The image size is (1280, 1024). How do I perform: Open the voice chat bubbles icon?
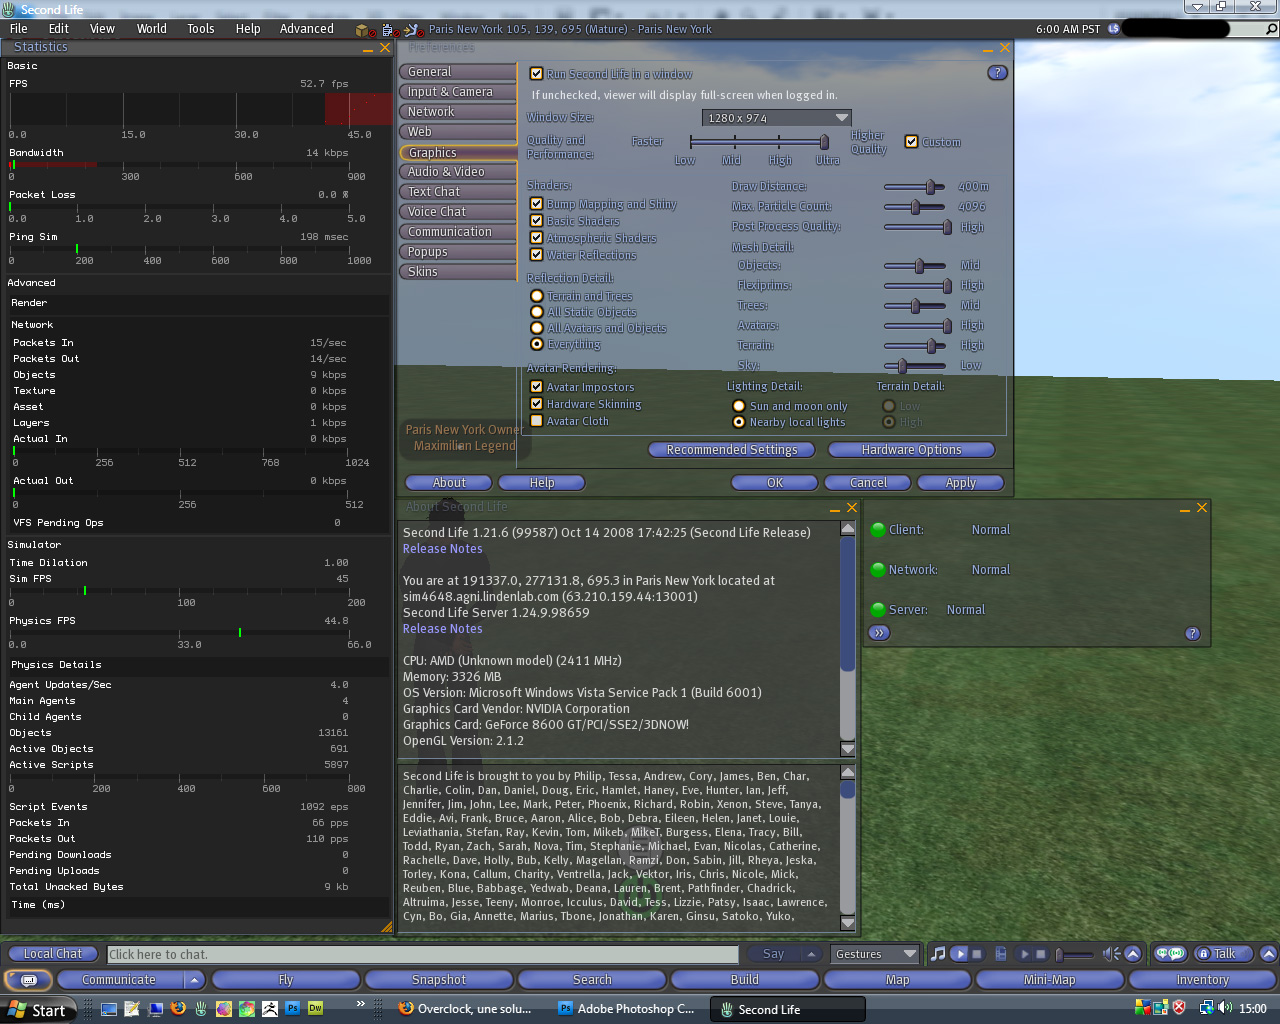pos(1169,954)
